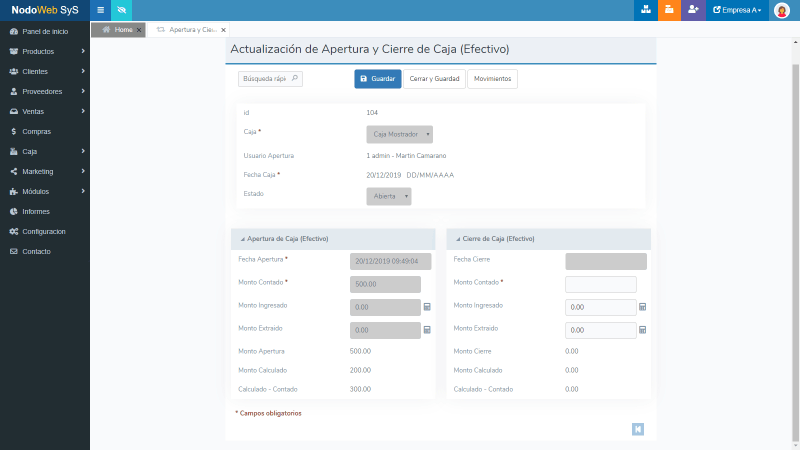The width and height of the screenshot is (800, 450).
Task: Click the Cierre Monto Contado input field
Action: click(601, 284)
